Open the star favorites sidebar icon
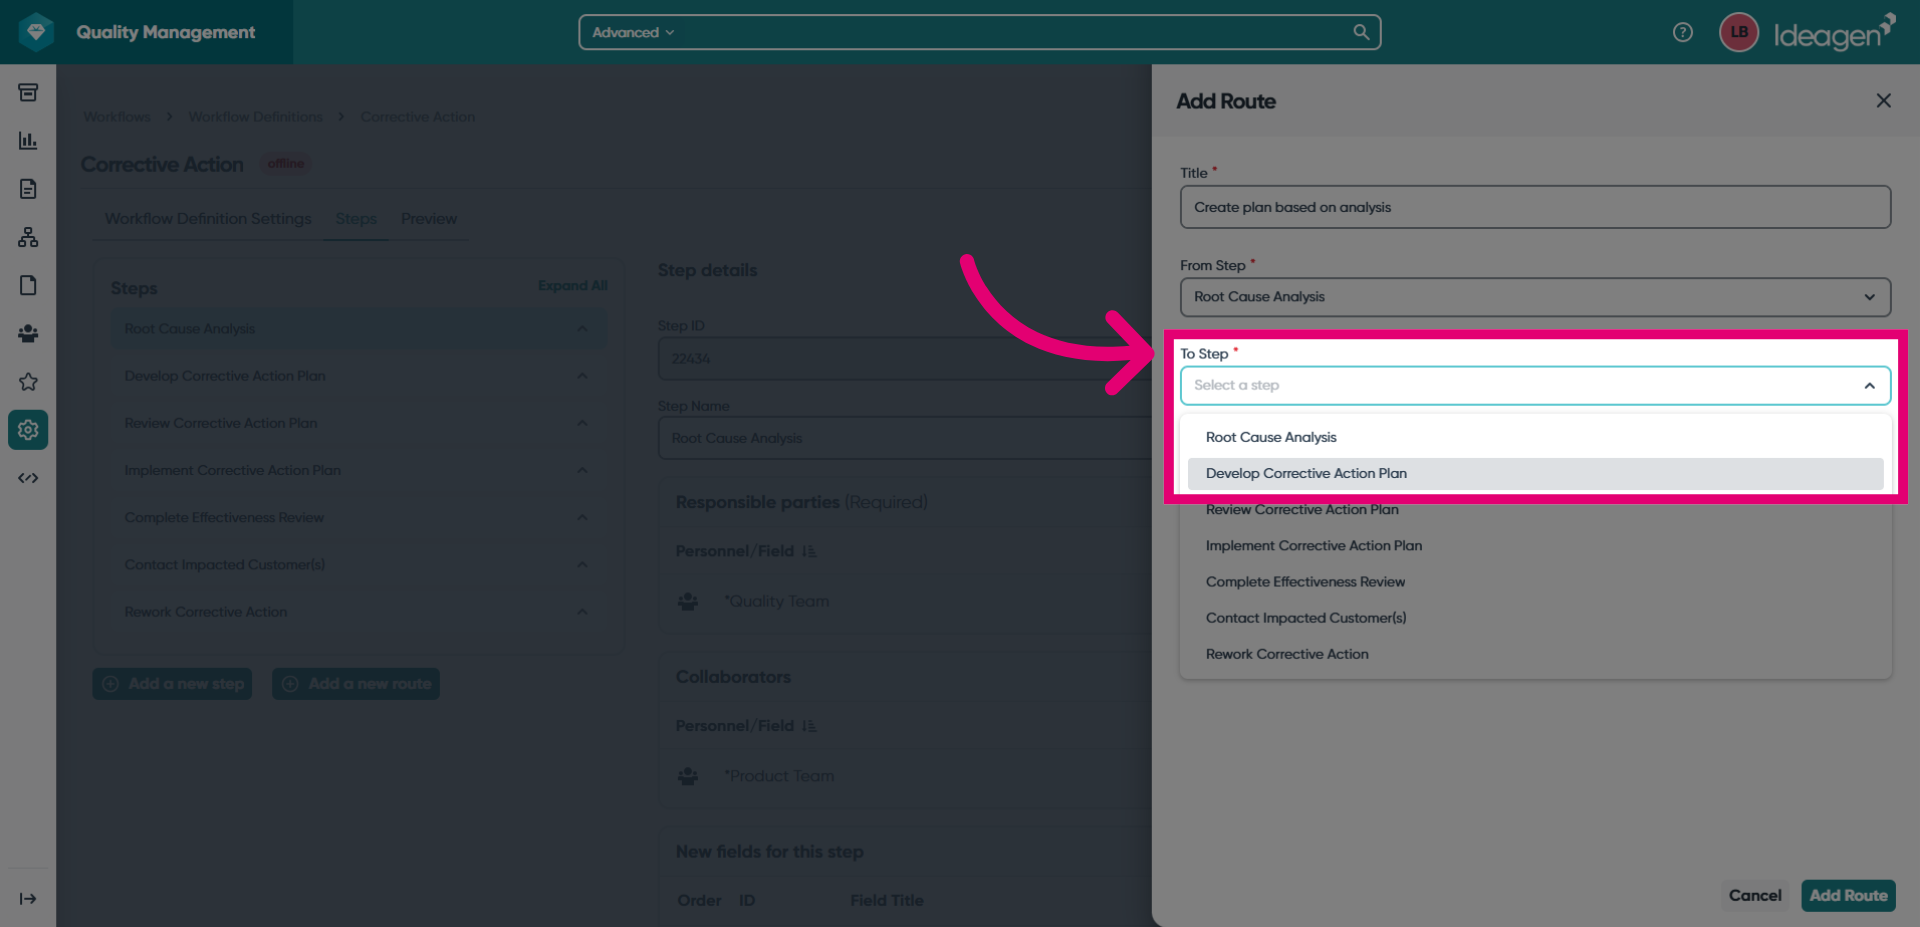 [28, 381]
